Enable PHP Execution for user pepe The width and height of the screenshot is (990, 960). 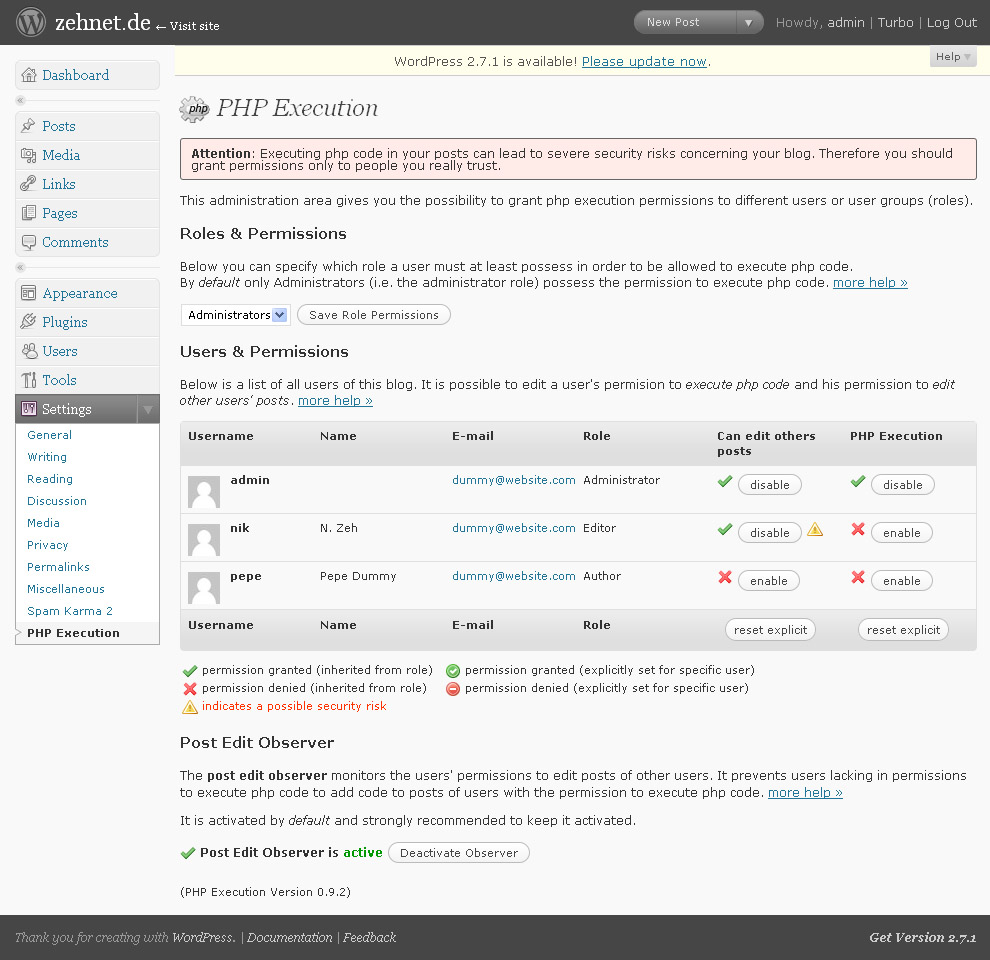tap(902, 581)
